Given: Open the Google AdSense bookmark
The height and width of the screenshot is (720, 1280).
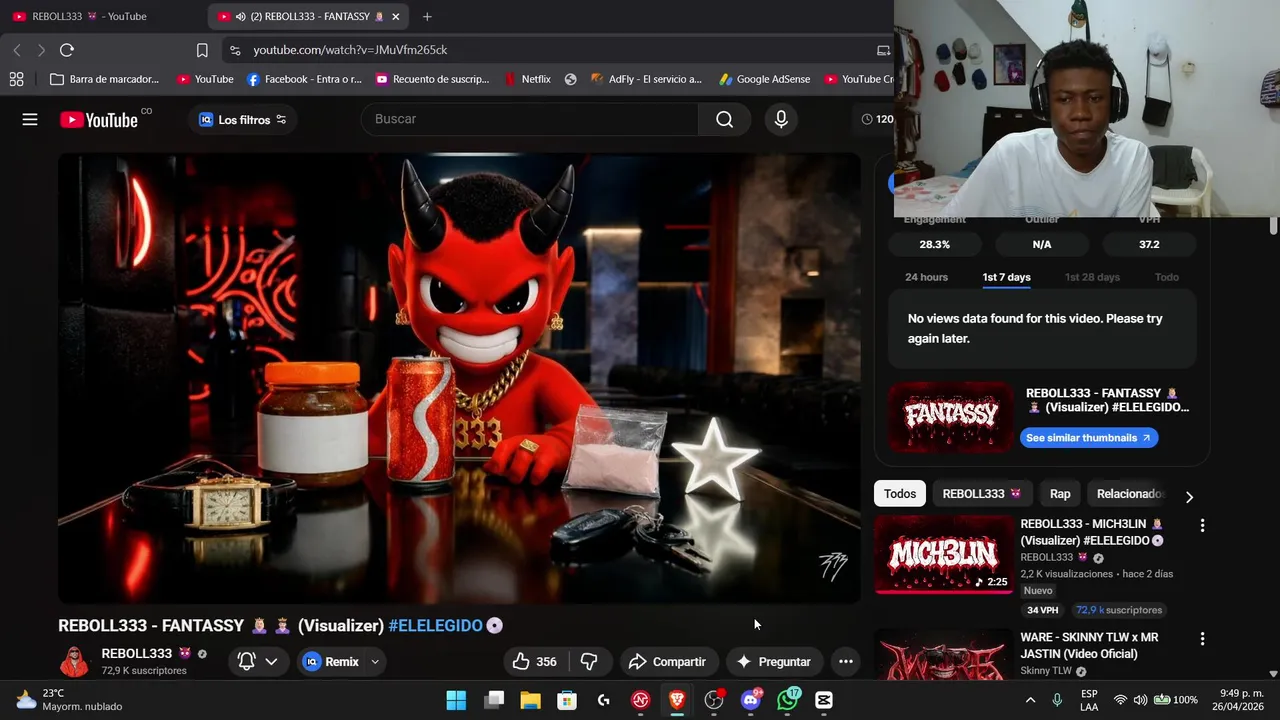Looking at the screenshot, I should [764, 79].
